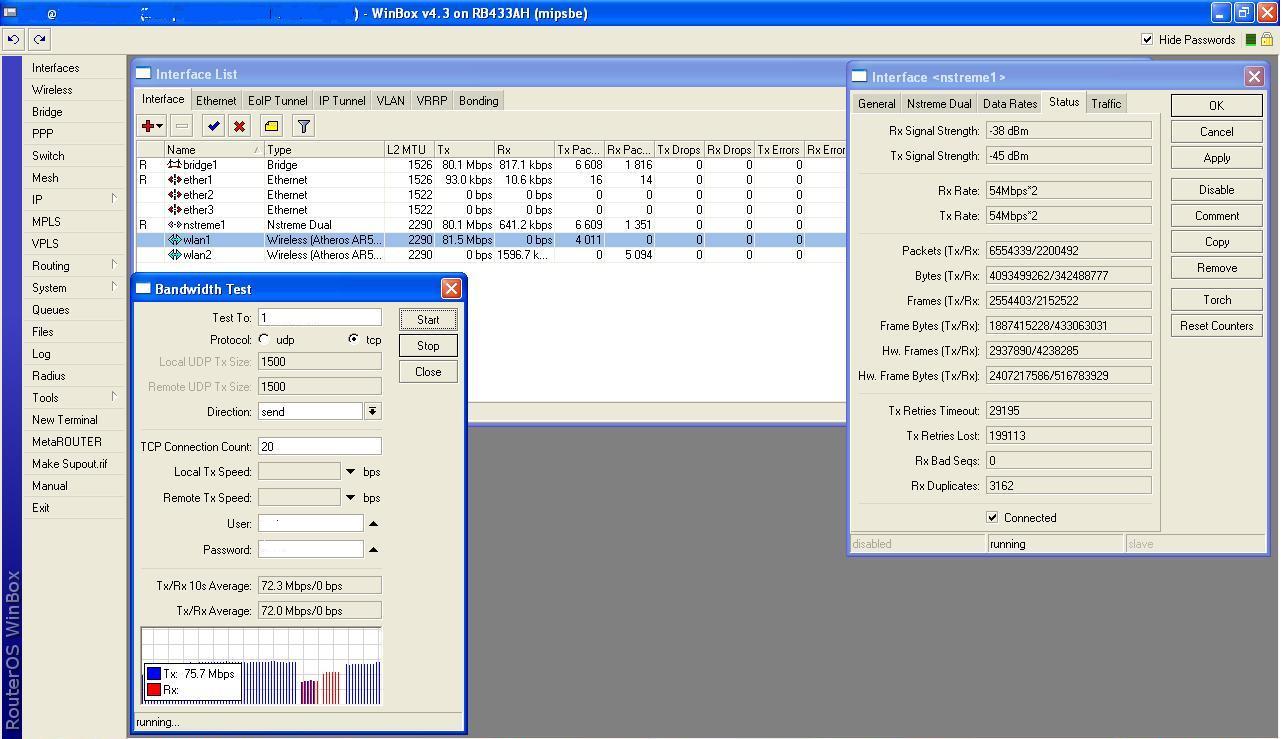Click the Cancel button in nstreme1 window
Viewport: 1282px width, 739px height.
tap(1216, 132)
